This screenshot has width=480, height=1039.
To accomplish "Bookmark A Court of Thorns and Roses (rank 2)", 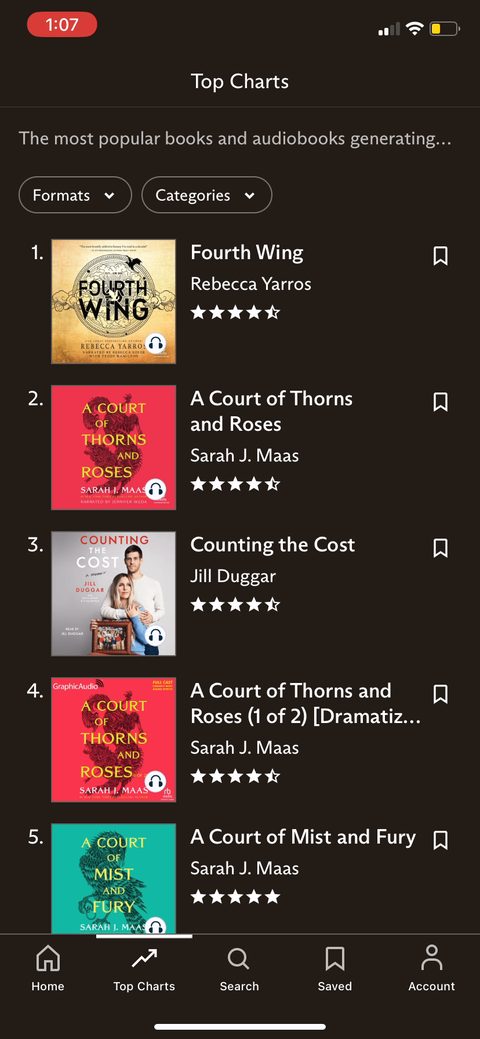I will tap(440, 402).
